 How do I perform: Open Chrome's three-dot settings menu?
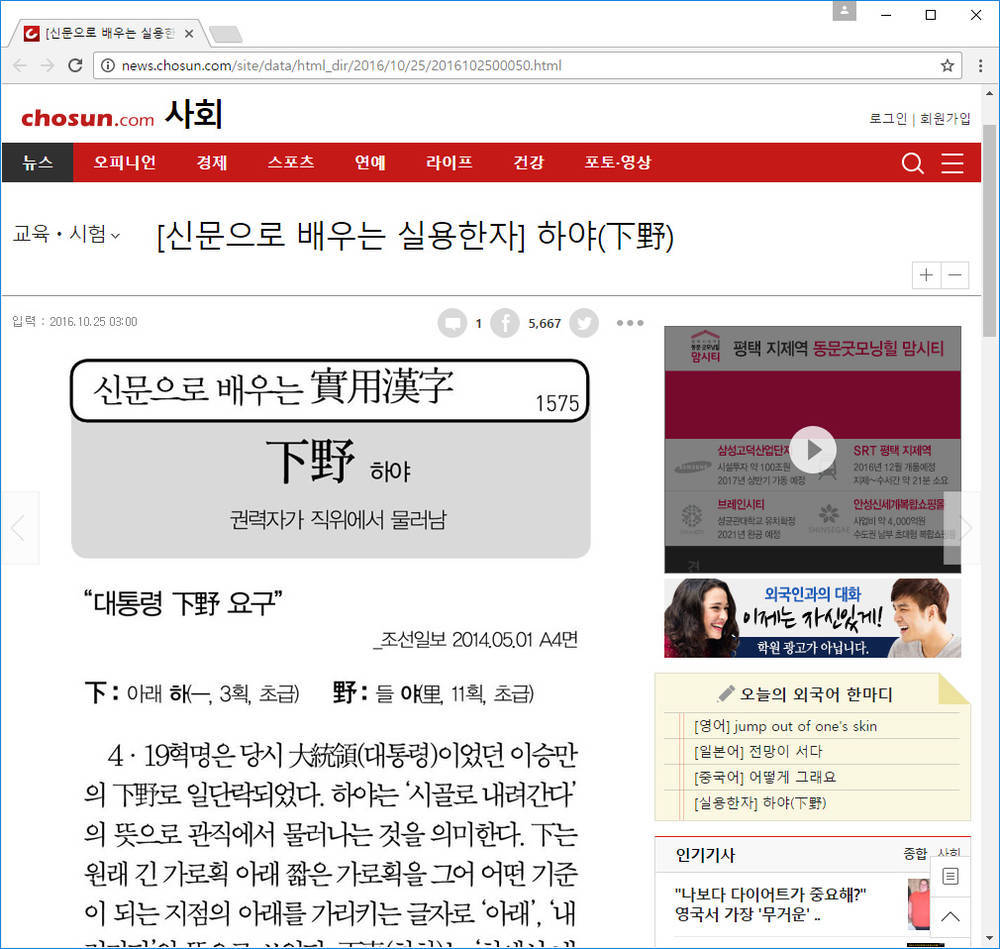980,66
